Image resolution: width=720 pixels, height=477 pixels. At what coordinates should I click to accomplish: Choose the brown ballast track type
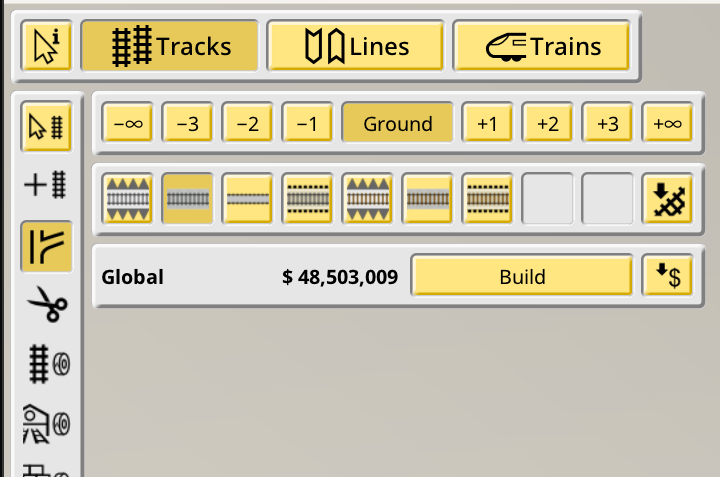point(428,199)
